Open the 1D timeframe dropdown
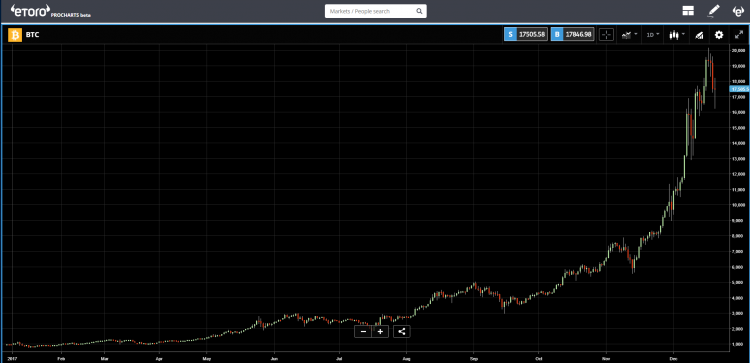The image size is (750, 363). coord(653,34)
